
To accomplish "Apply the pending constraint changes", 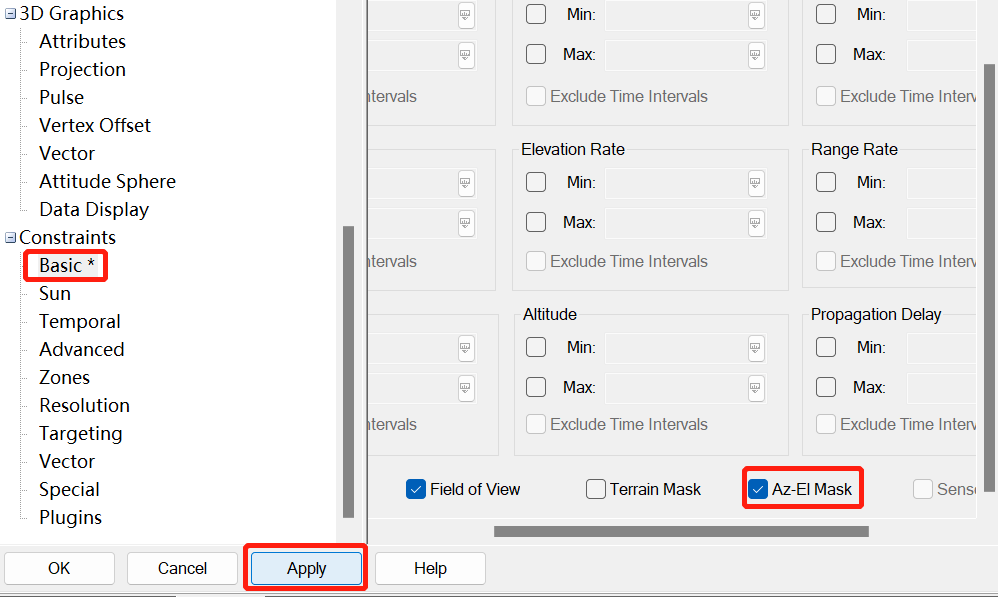I will click(x=305, y=568).
